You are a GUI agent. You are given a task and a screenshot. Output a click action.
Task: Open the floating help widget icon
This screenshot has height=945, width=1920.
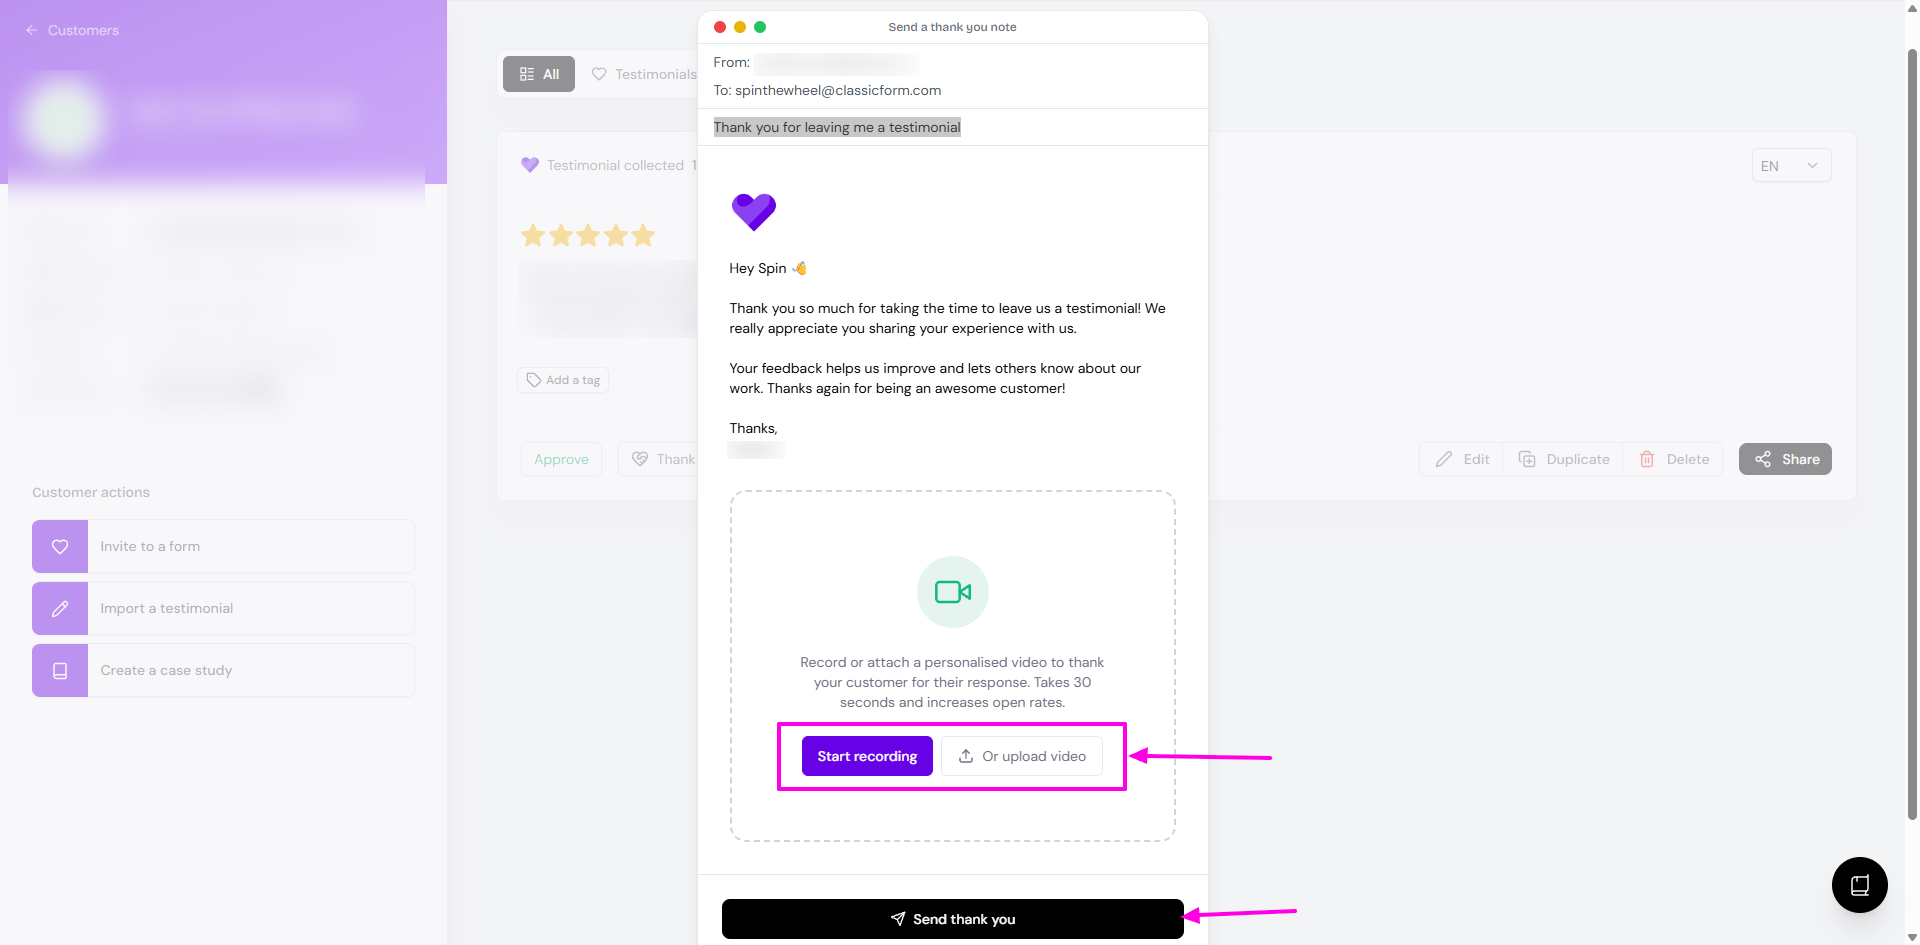pyautogui.click(x=1859, y=885)
